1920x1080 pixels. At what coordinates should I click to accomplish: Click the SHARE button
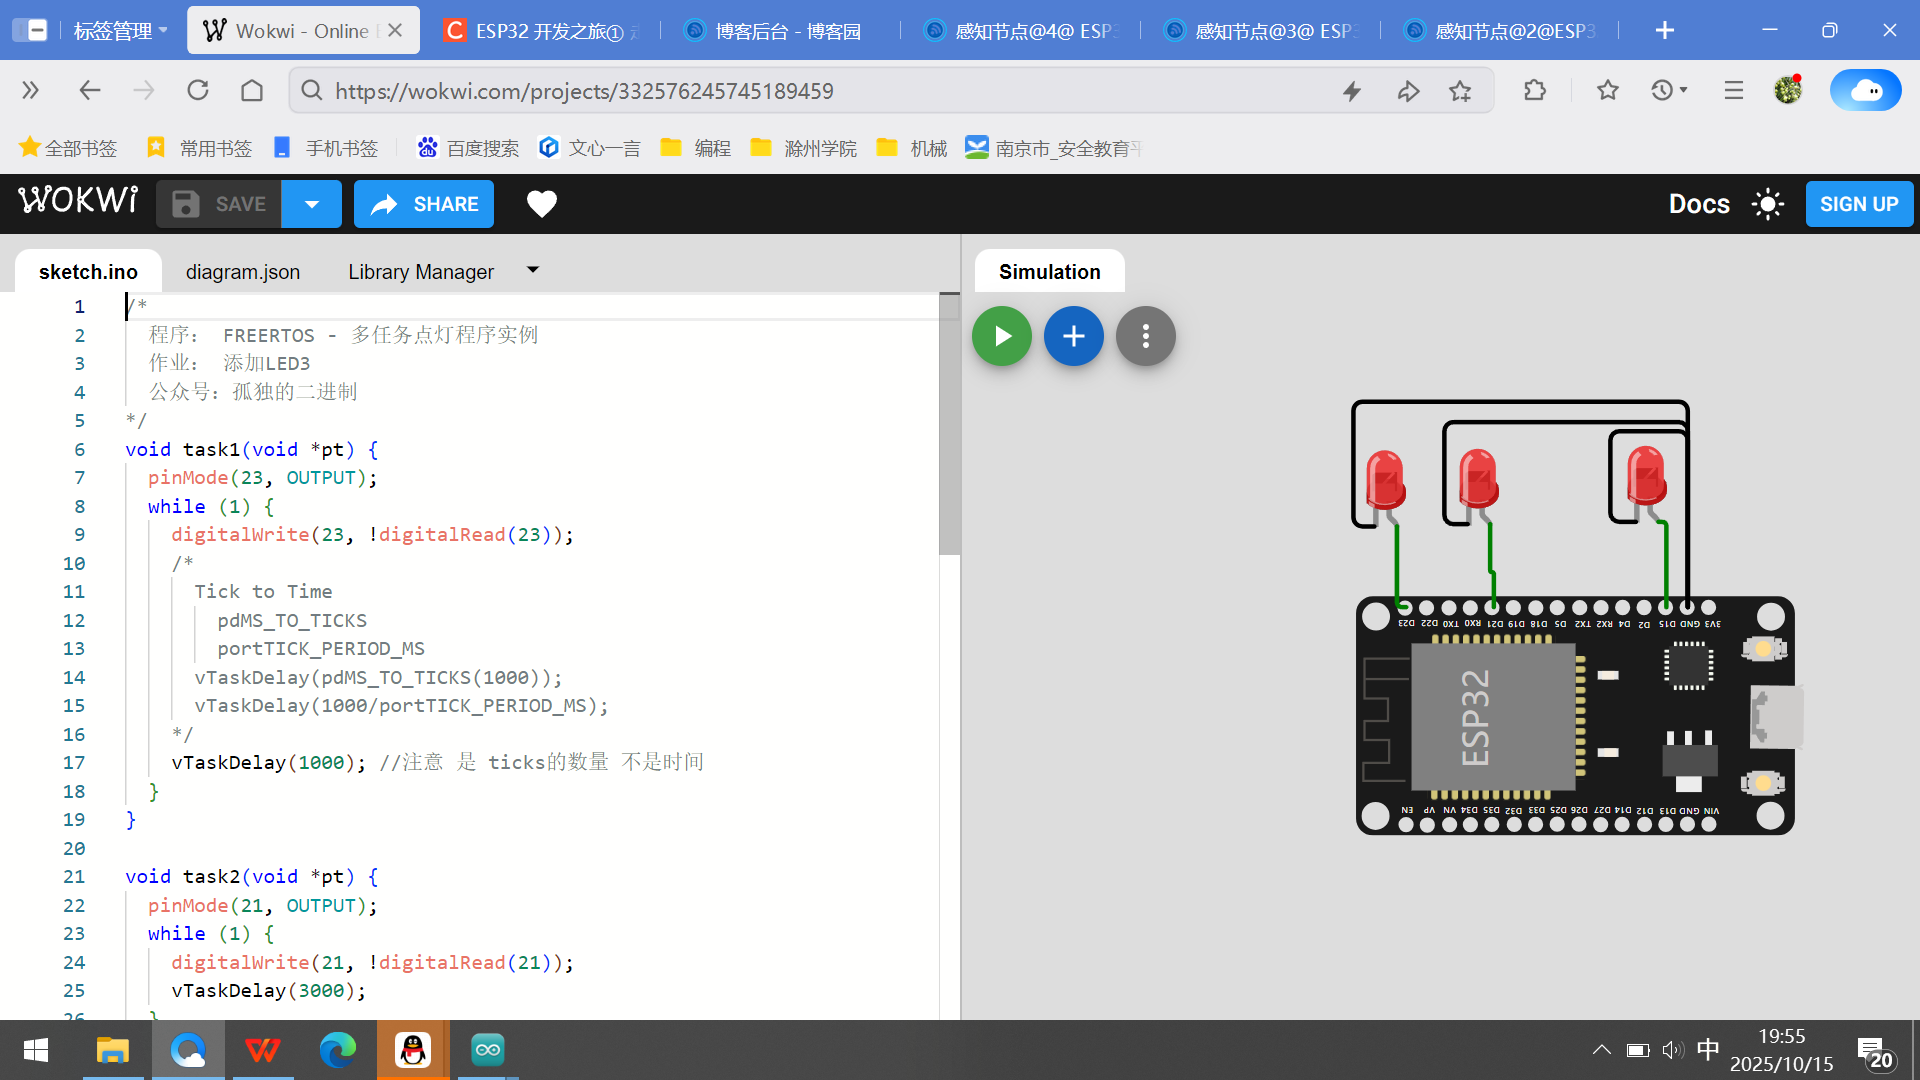point(424,204)
